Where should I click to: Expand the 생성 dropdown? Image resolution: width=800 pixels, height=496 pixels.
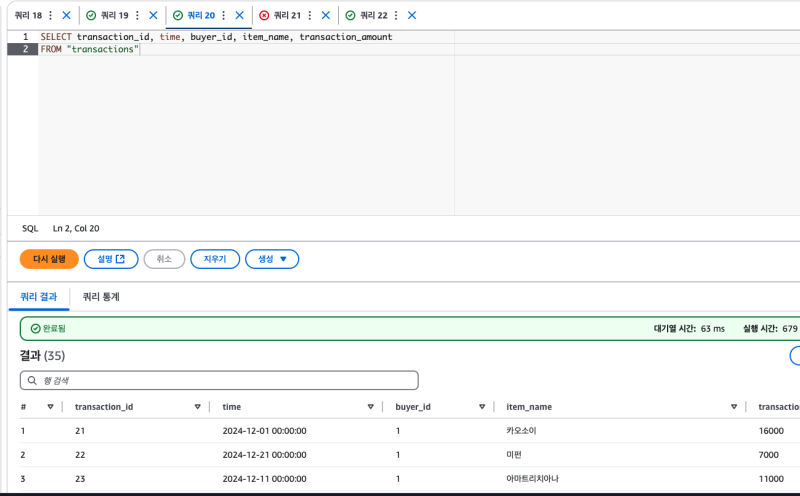tap(272, 259)
